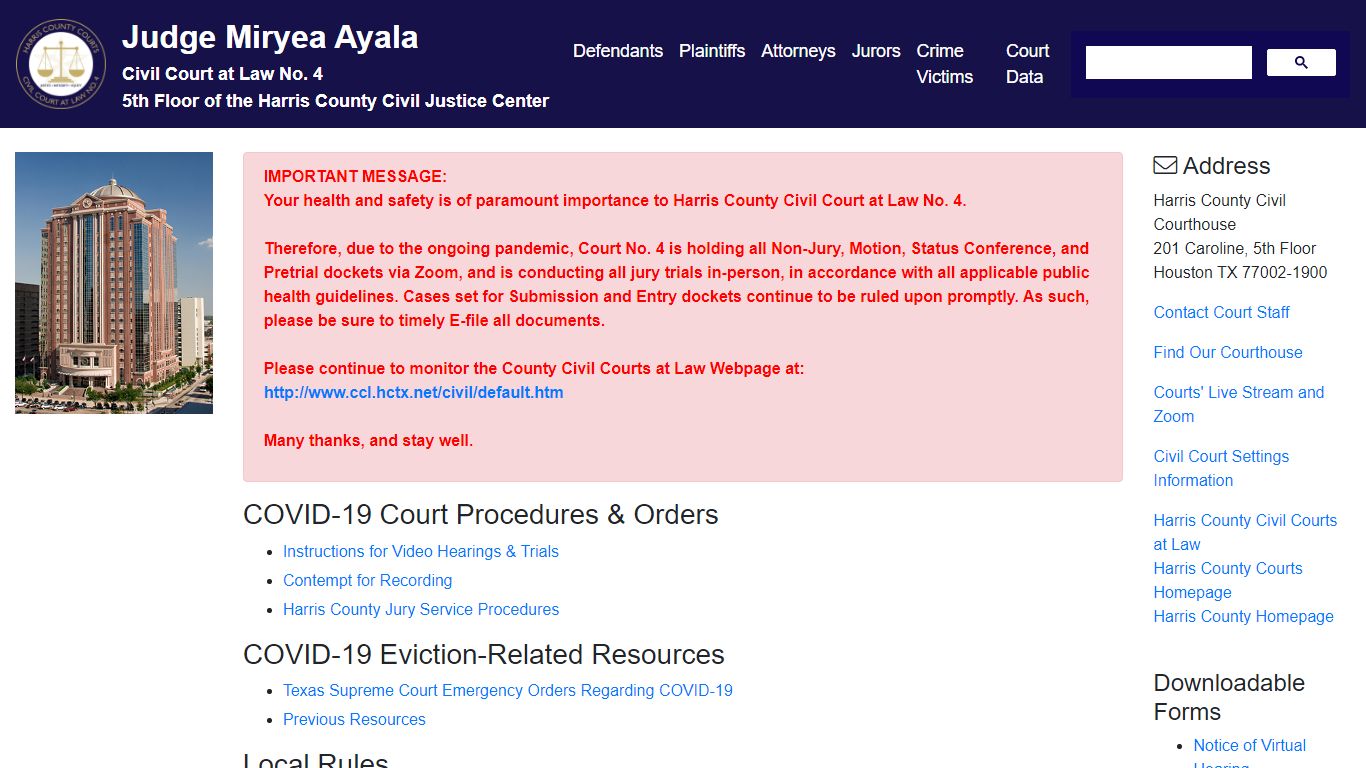Open the Defendants menu
The width and height of the screenshot is (1366, 768).
(618, 51)
